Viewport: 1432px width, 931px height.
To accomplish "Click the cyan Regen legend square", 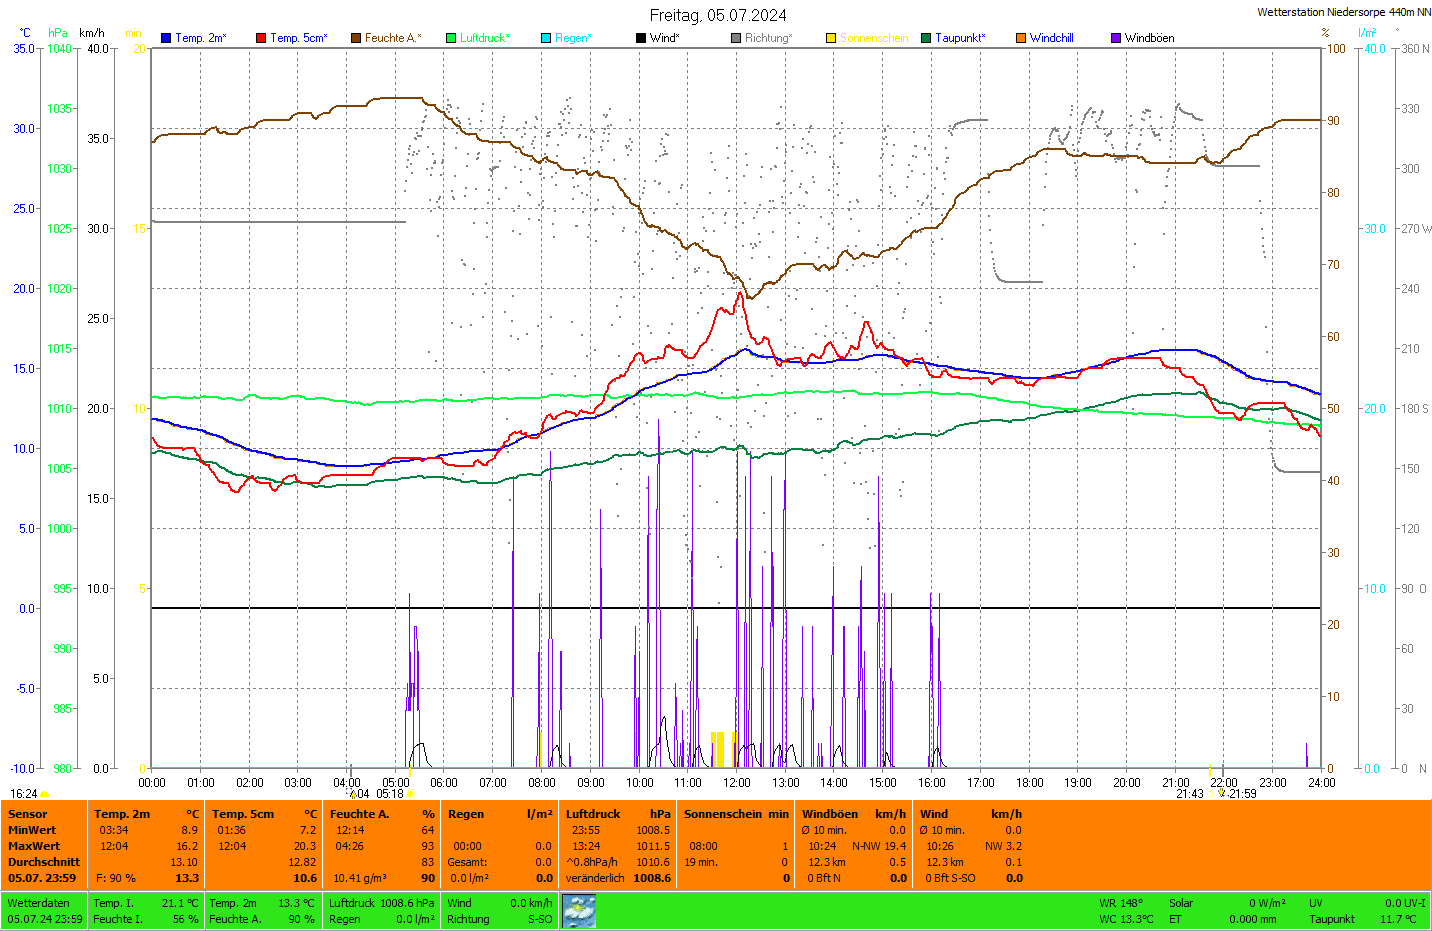I will coord(546,38).
